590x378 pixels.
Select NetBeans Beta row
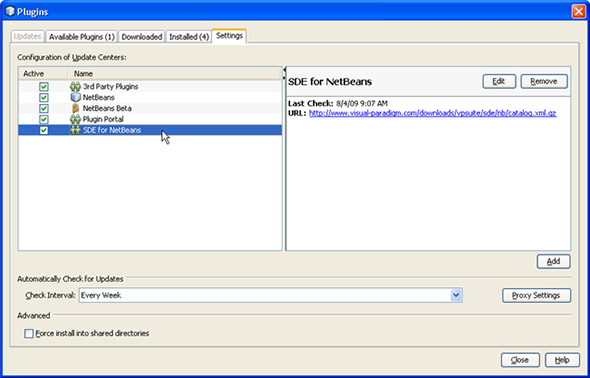150,108
